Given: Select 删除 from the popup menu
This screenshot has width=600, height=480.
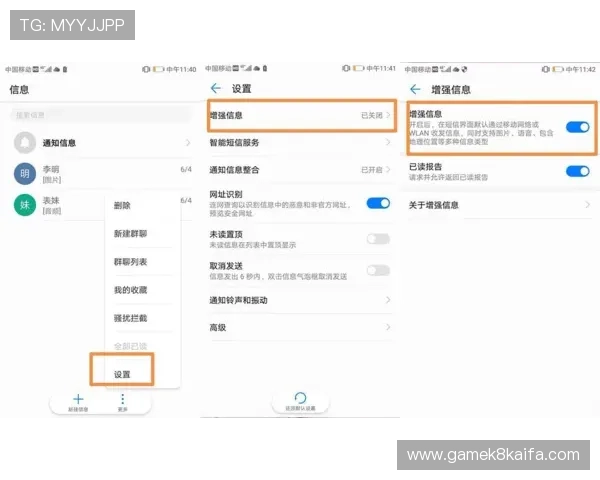Looking at the screenshot, I should (x=122, y=206).
